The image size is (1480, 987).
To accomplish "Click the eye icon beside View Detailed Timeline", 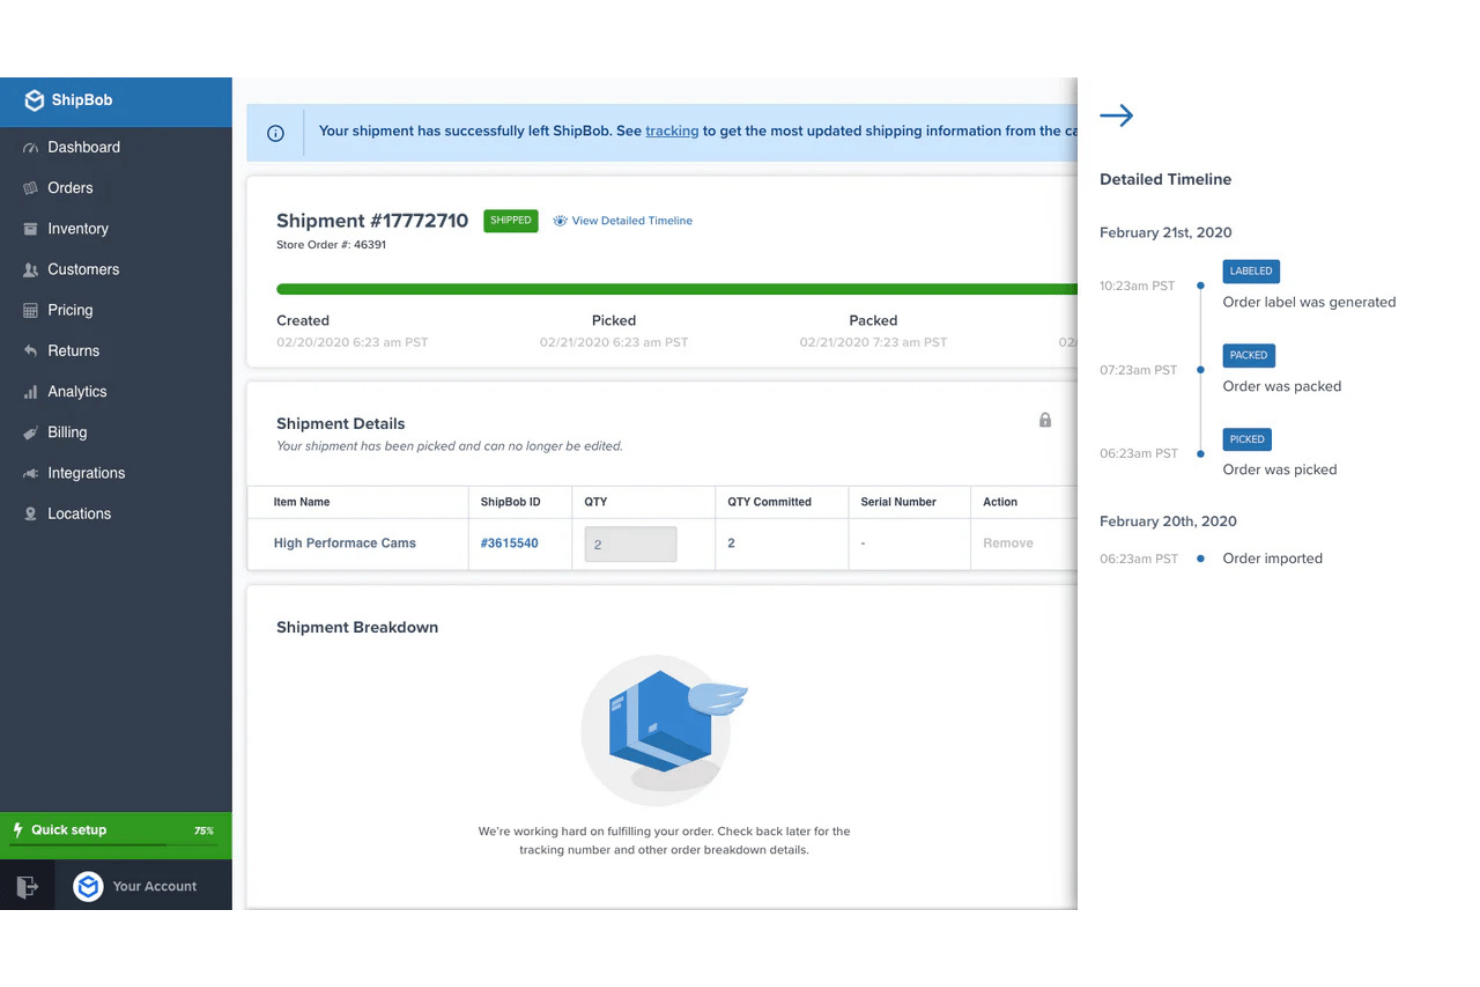I will tap(560, 221).
